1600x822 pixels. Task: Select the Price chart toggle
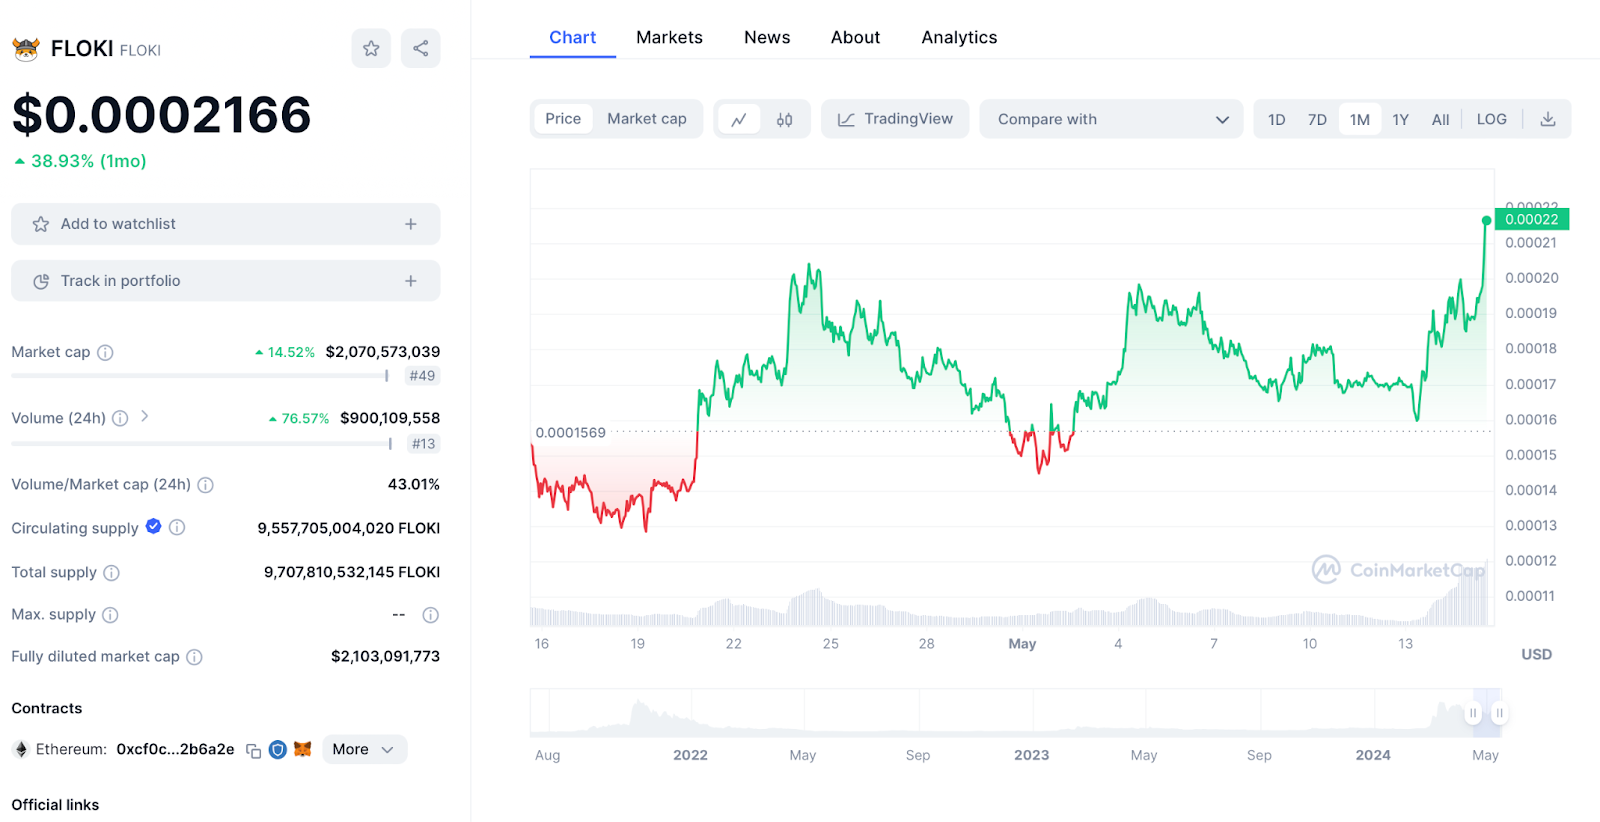point(563,119)
